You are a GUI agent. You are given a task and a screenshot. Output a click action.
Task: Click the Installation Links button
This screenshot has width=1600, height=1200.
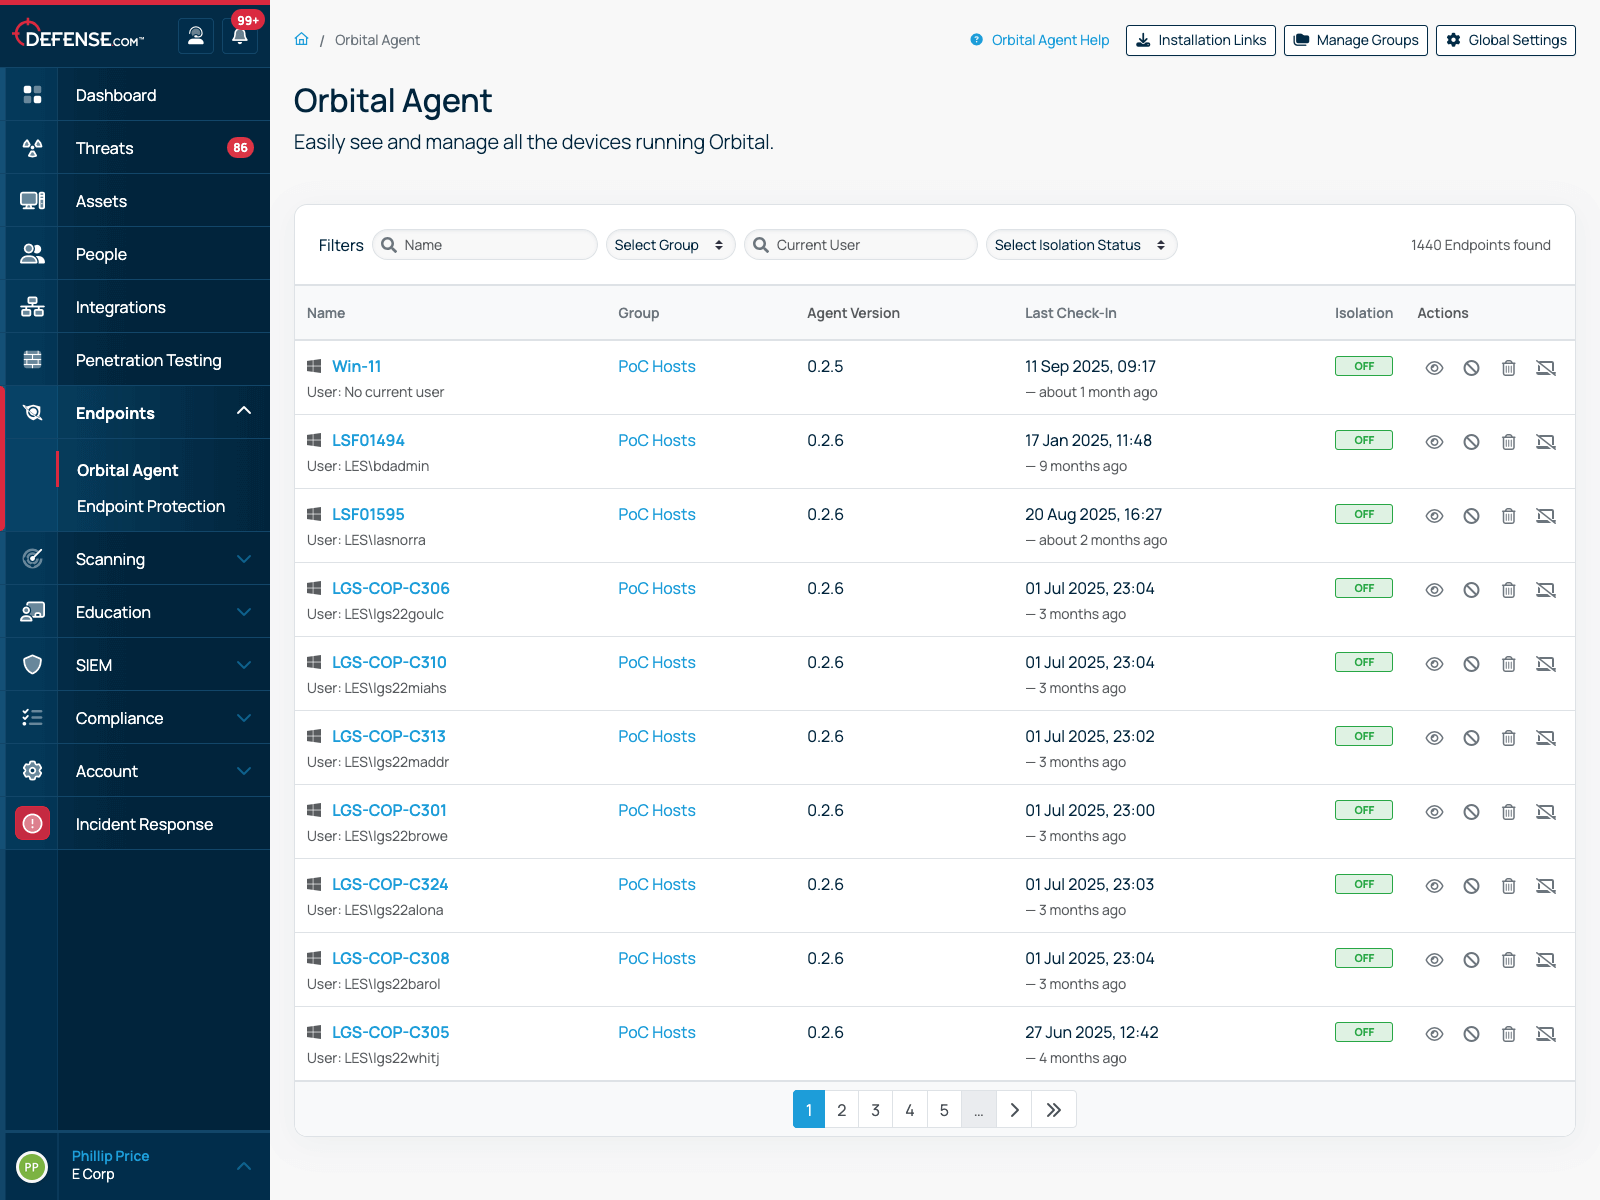1200,40
